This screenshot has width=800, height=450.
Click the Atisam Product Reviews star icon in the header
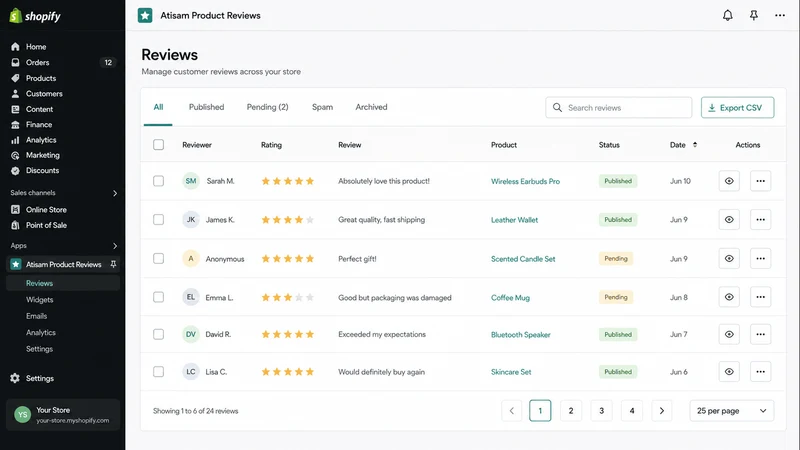coord(145,15)
